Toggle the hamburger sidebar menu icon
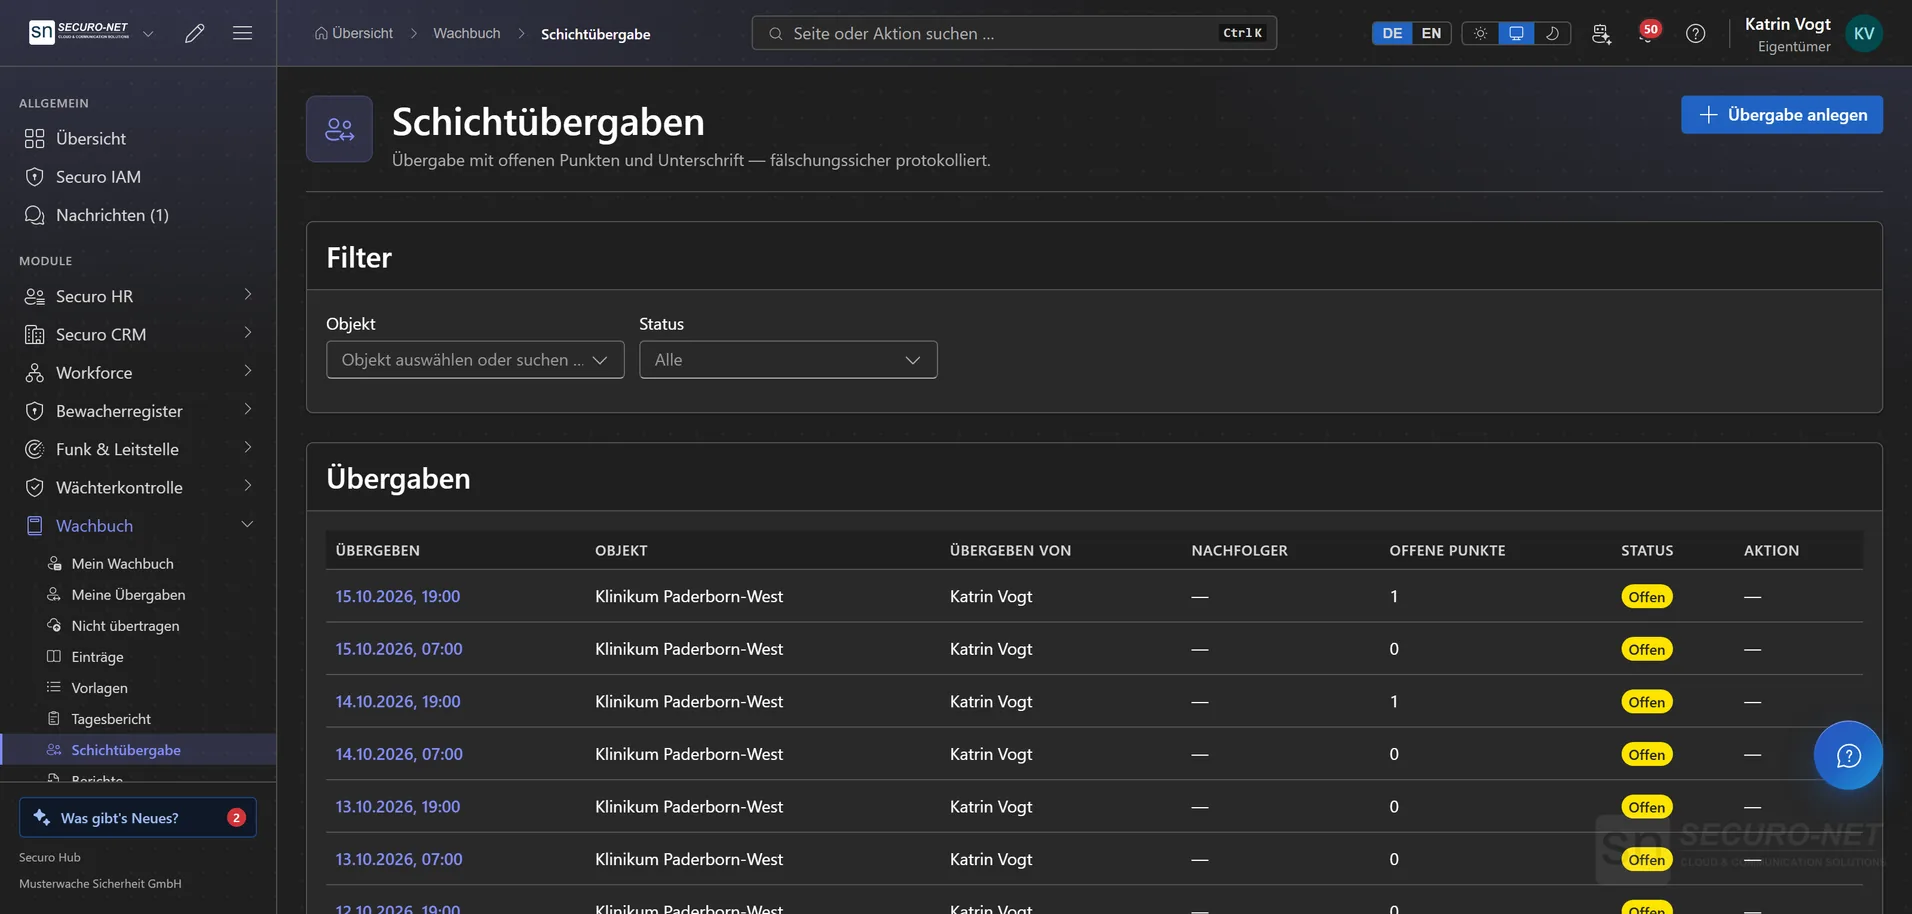Viewport: 1912px width, 914px height. pos(242,33)
